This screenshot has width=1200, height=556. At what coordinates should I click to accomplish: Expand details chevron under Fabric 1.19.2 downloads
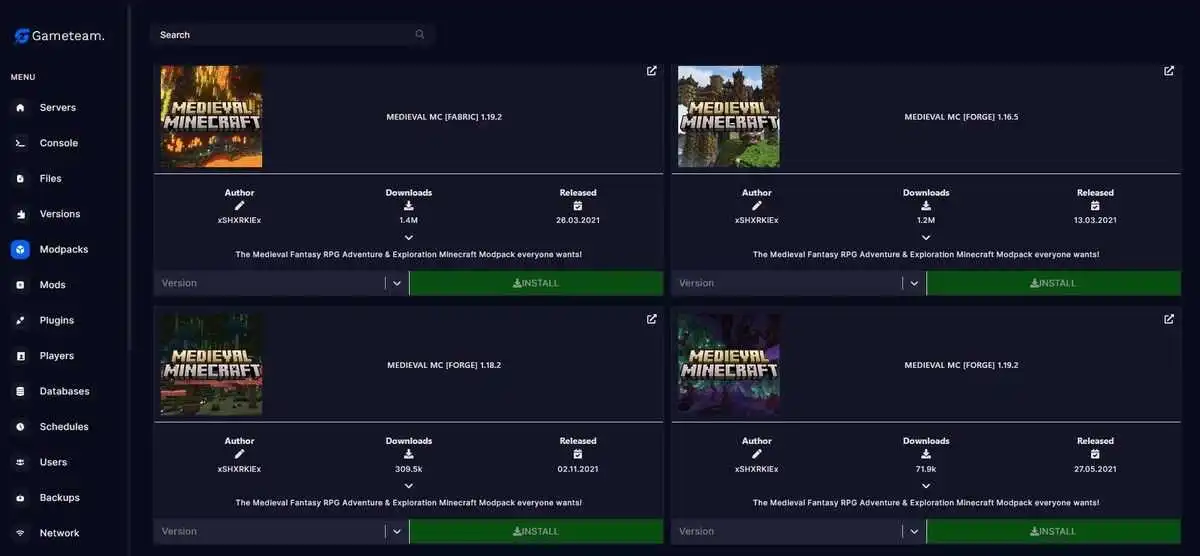(x=409, y=238)
